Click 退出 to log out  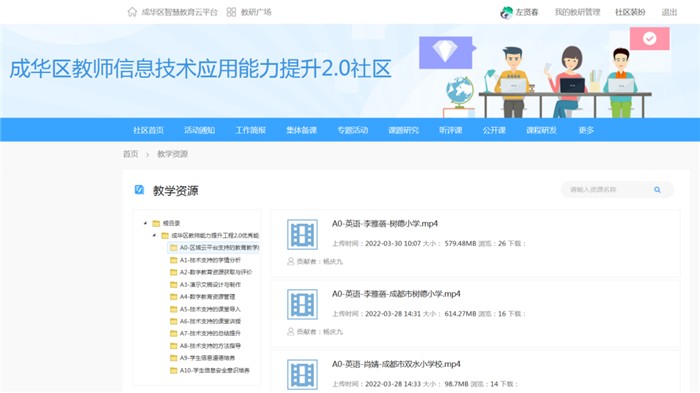[669, 12]
